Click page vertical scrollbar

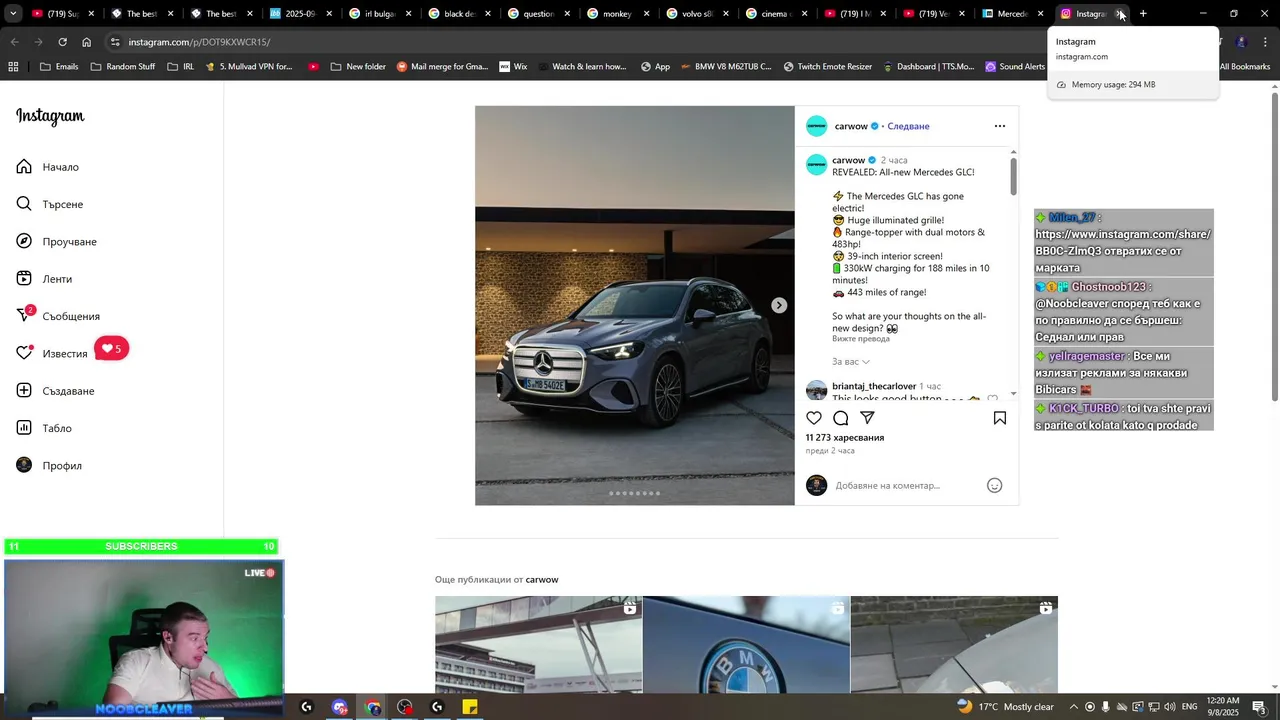click(x=1274, y=245)
